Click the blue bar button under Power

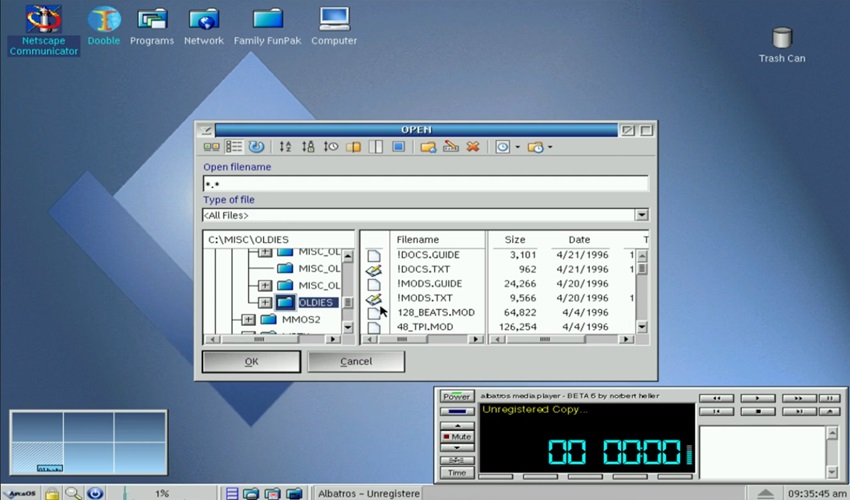[457, 412]
